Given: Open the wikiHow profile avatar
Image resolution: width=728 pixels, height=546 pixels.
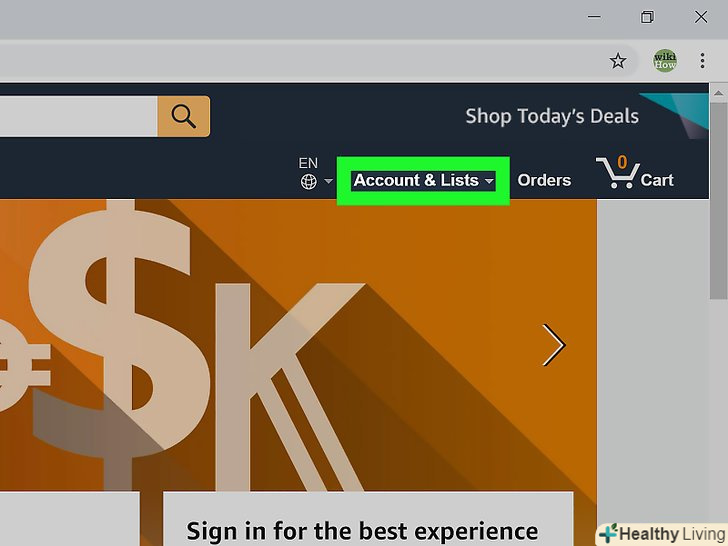Looking at the screenshot, I should click(665, 61).
